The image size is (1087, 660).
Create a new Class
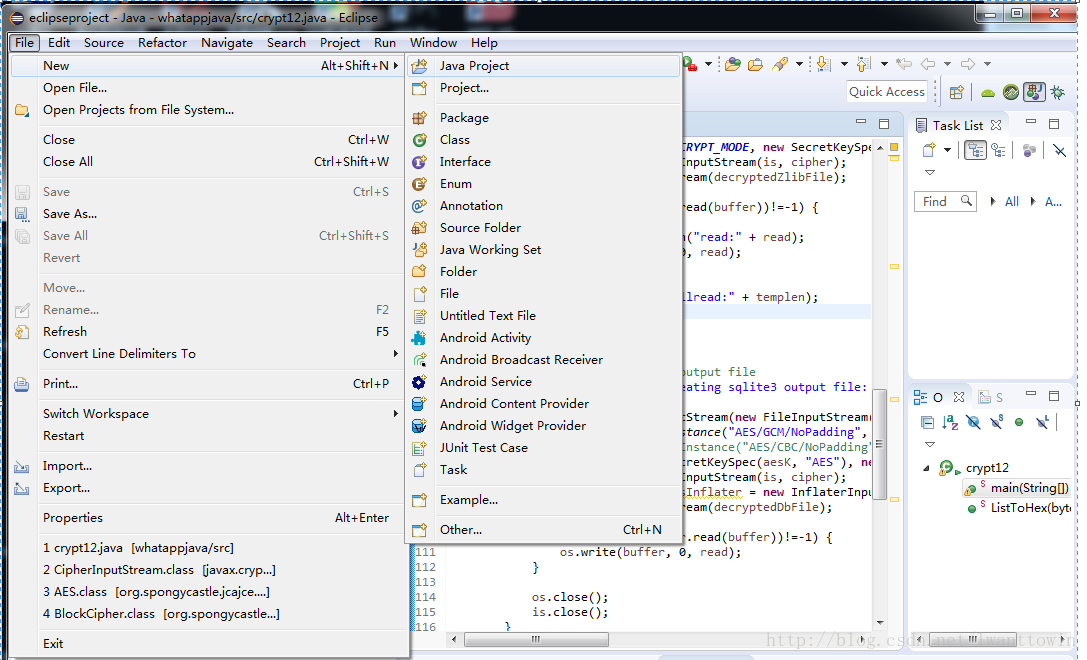click(454, 139)
